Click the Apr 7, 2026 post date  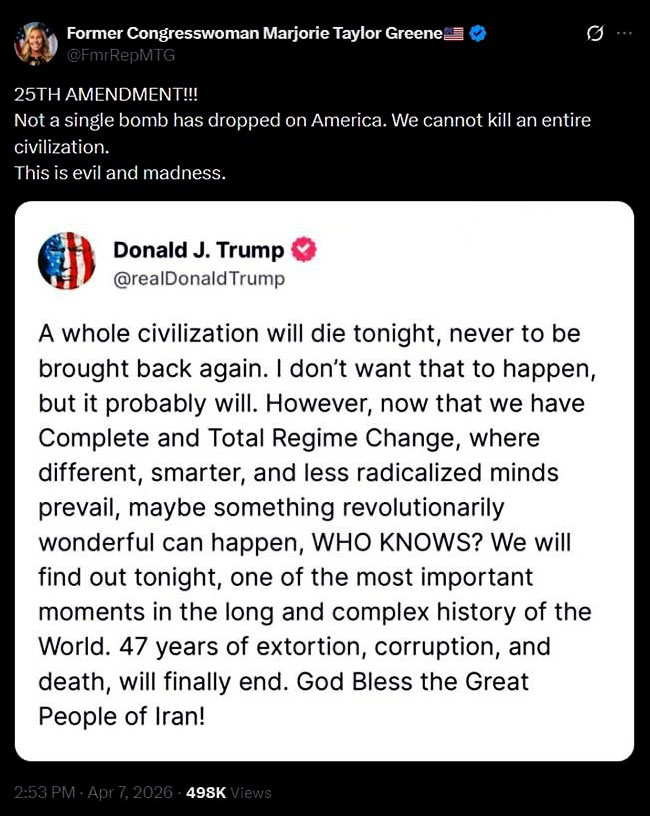[132, 792]
